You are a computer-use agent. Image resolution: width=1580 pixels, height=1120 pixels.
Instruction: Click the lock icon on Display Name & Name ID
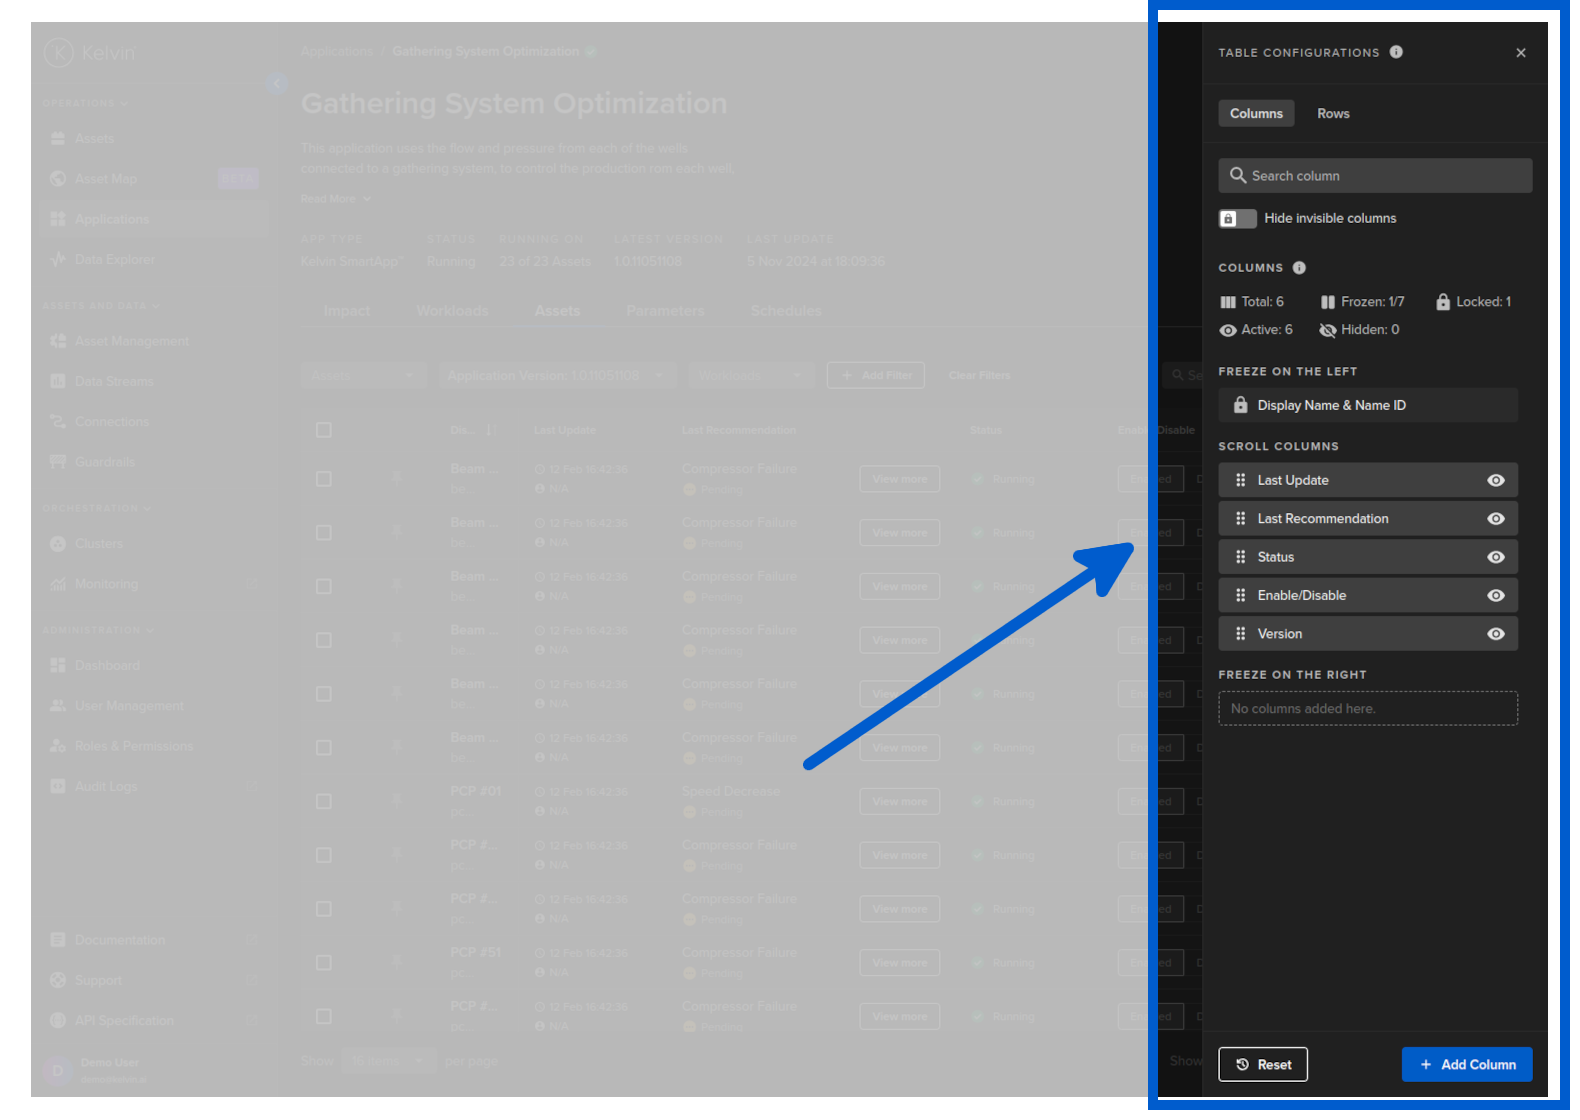pyautogui.click(x=1240, y=405)
